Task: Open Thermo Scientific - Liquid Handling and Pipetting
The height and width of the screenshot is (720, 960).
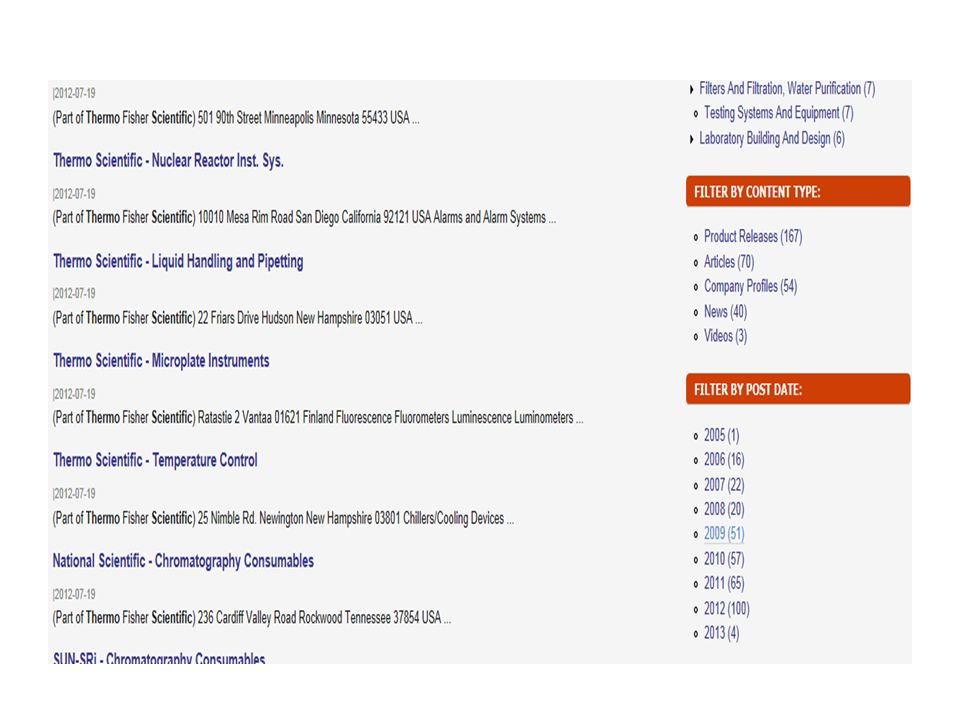Action: coord(178,261)
